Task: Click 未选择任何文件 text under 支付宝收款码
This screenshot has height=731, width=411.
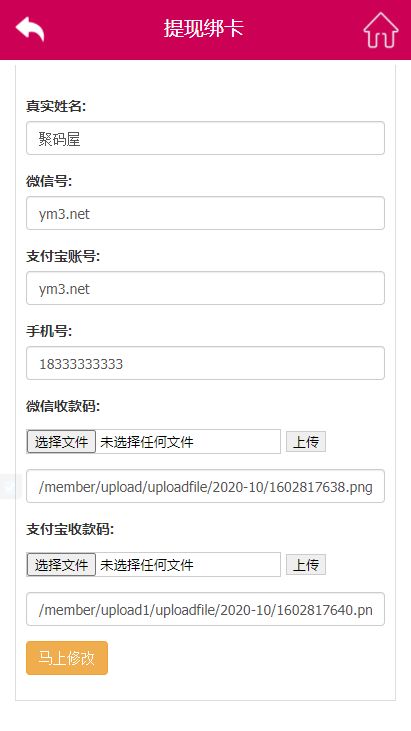Action: (147, 565)
